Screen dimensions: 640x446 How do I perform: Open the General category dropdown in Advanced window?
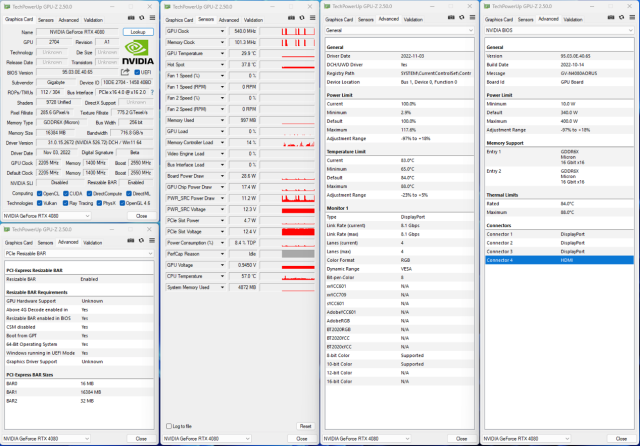399,30
